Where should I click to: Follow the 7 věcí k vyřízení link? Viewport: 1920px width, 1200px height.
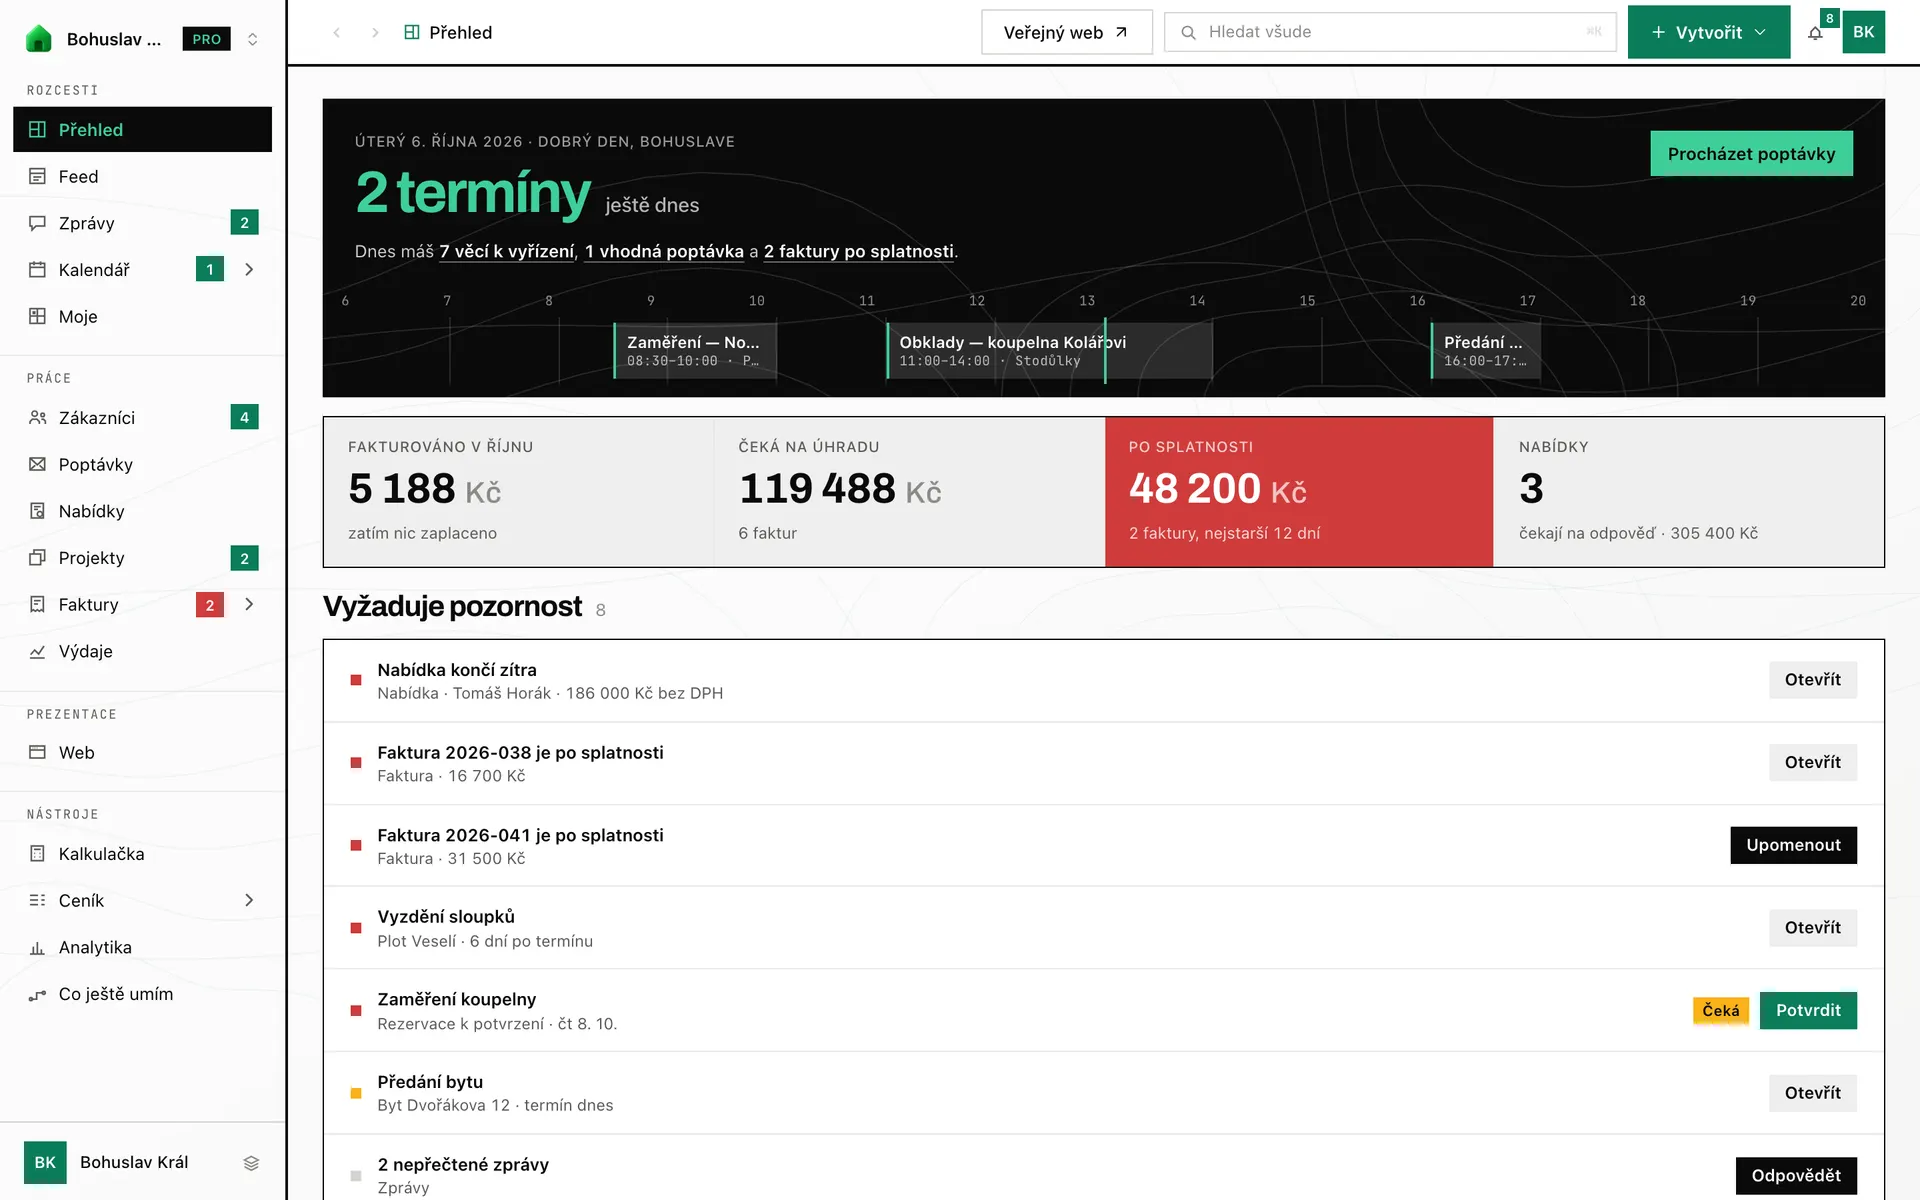[x=507, y=251]
